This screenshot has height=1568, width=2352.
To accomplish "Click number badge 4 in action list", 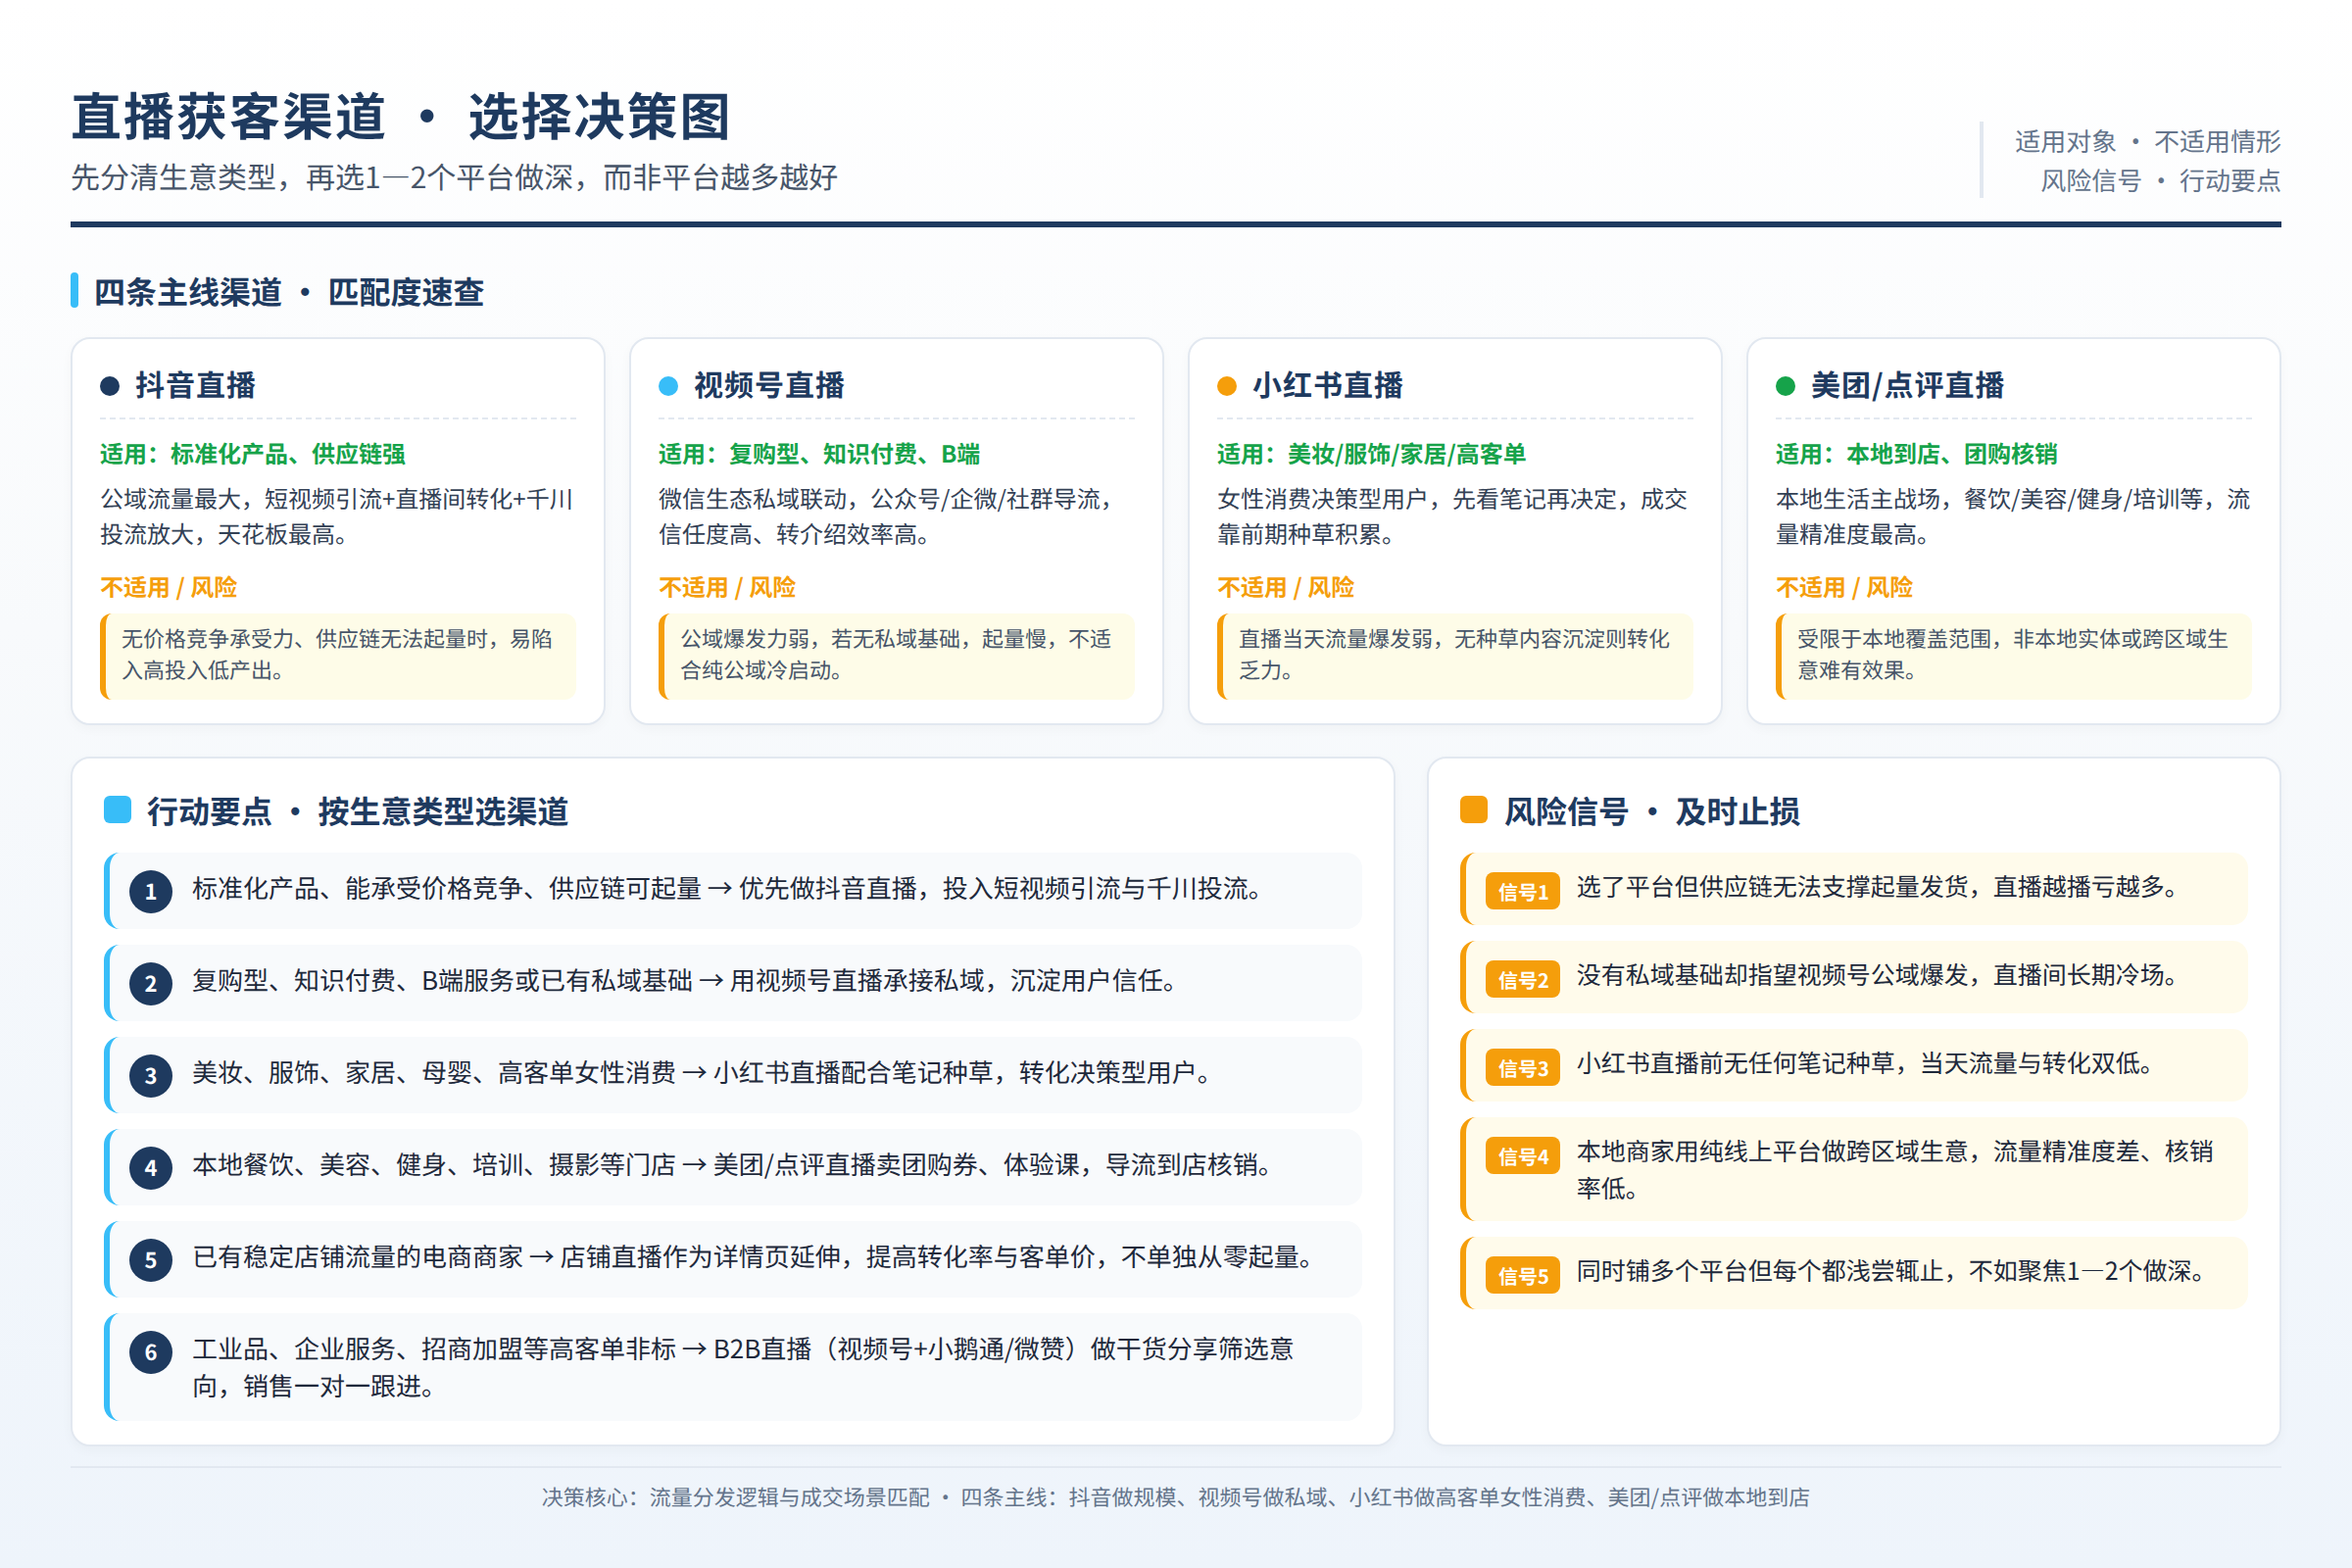I will pos(151,1167).
